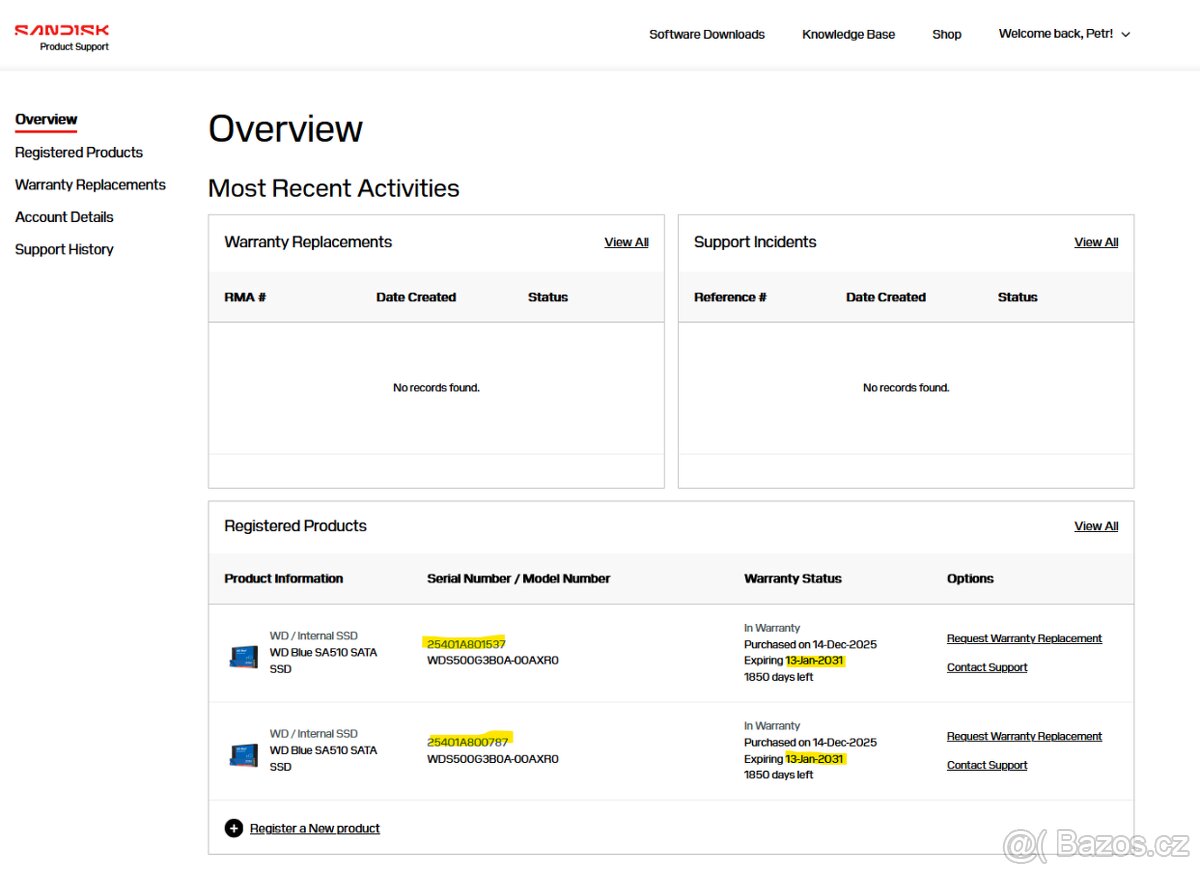The image size is (1200, 874).
Task: Click model number WDS500G3B0A-00AXR0 under serial 25401A801537
Action: (x=493, y=660)
